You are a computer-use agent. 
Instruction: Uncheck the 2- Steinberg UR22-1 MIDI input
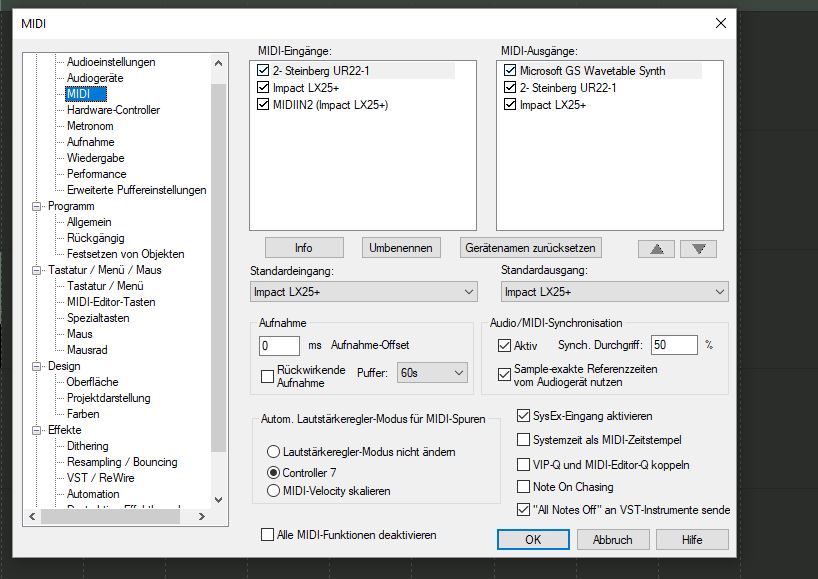click(x=263, y=70)
